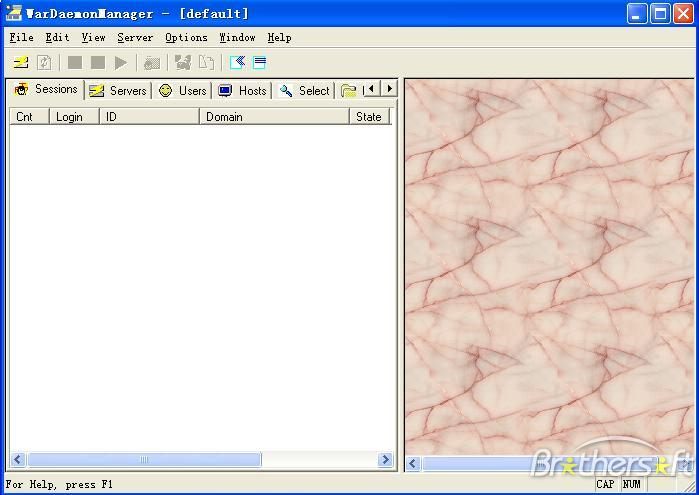This screenshot has height=495, width=699.
Task: Maximize the WarDaemonManager window
Action: pyautogui.click(x=660, y=13)
